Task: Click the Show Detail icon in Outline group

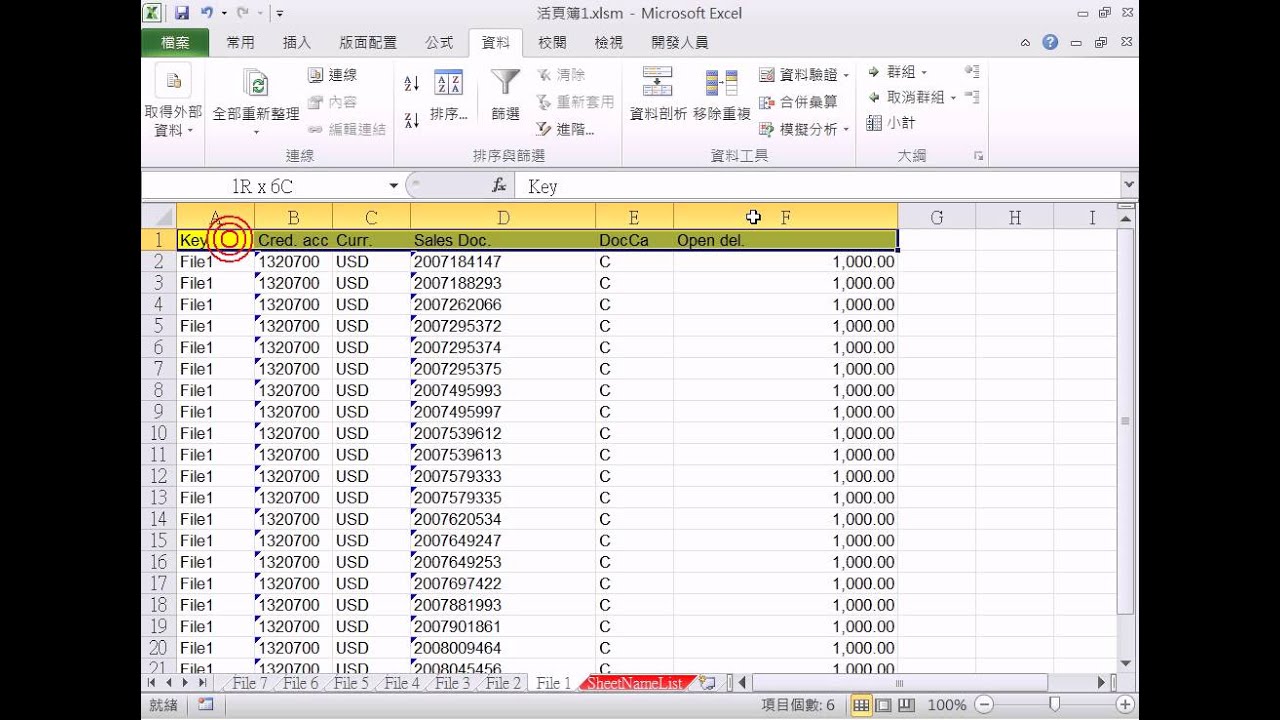Action: pyautogui.click(x=972, y=72)
